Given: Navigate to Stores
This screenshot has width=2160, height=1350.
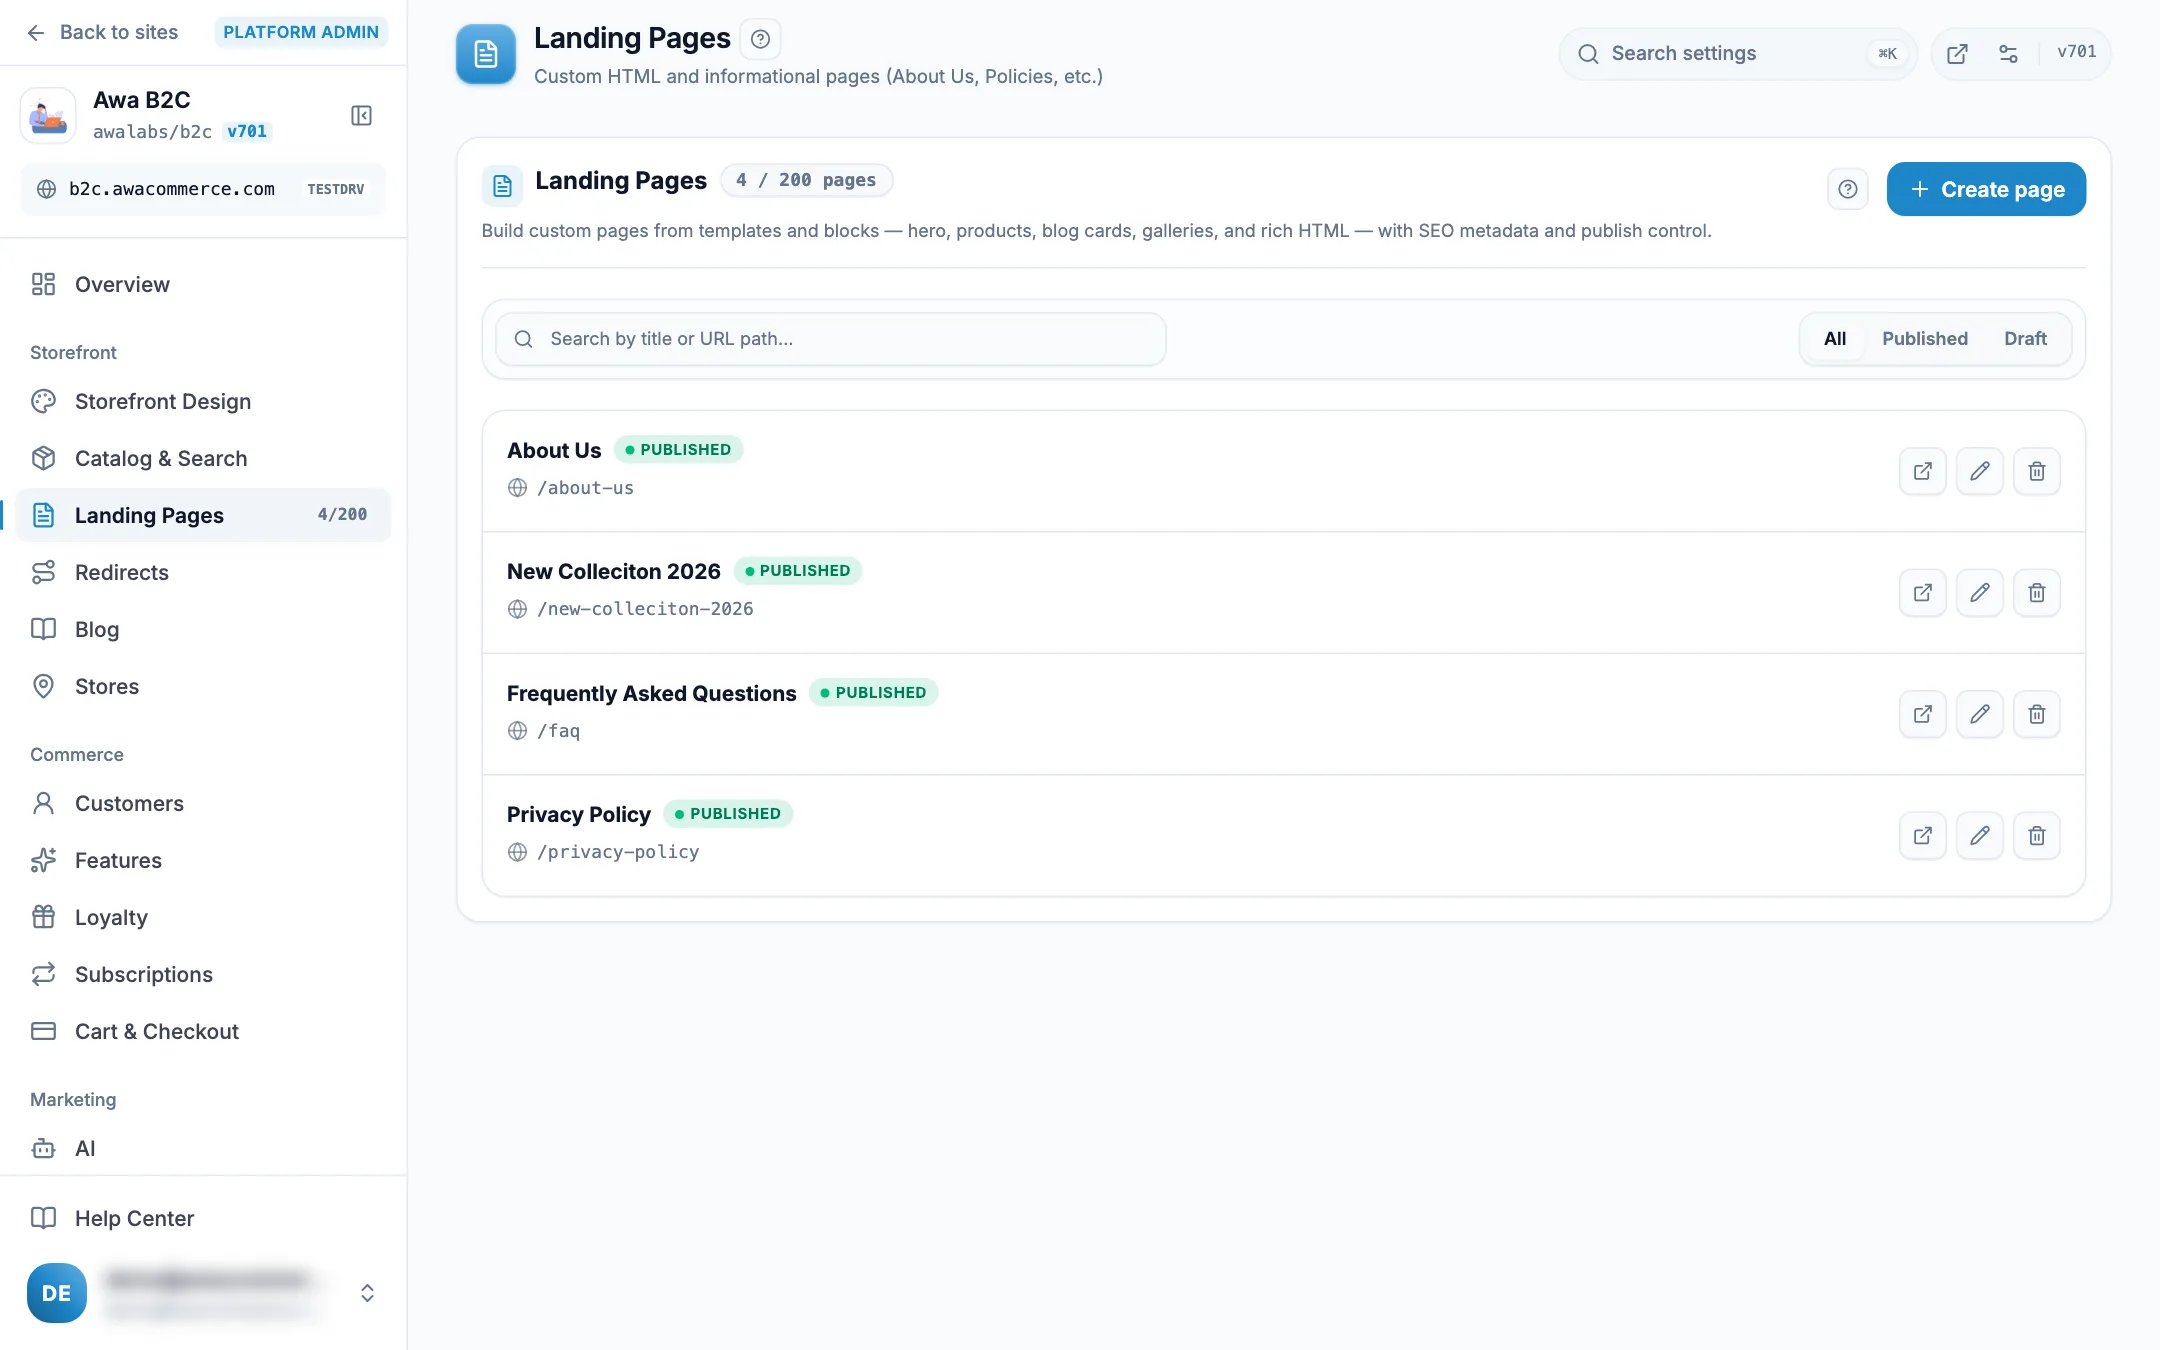Looking at the screenshot, I should tap(203, 687).
